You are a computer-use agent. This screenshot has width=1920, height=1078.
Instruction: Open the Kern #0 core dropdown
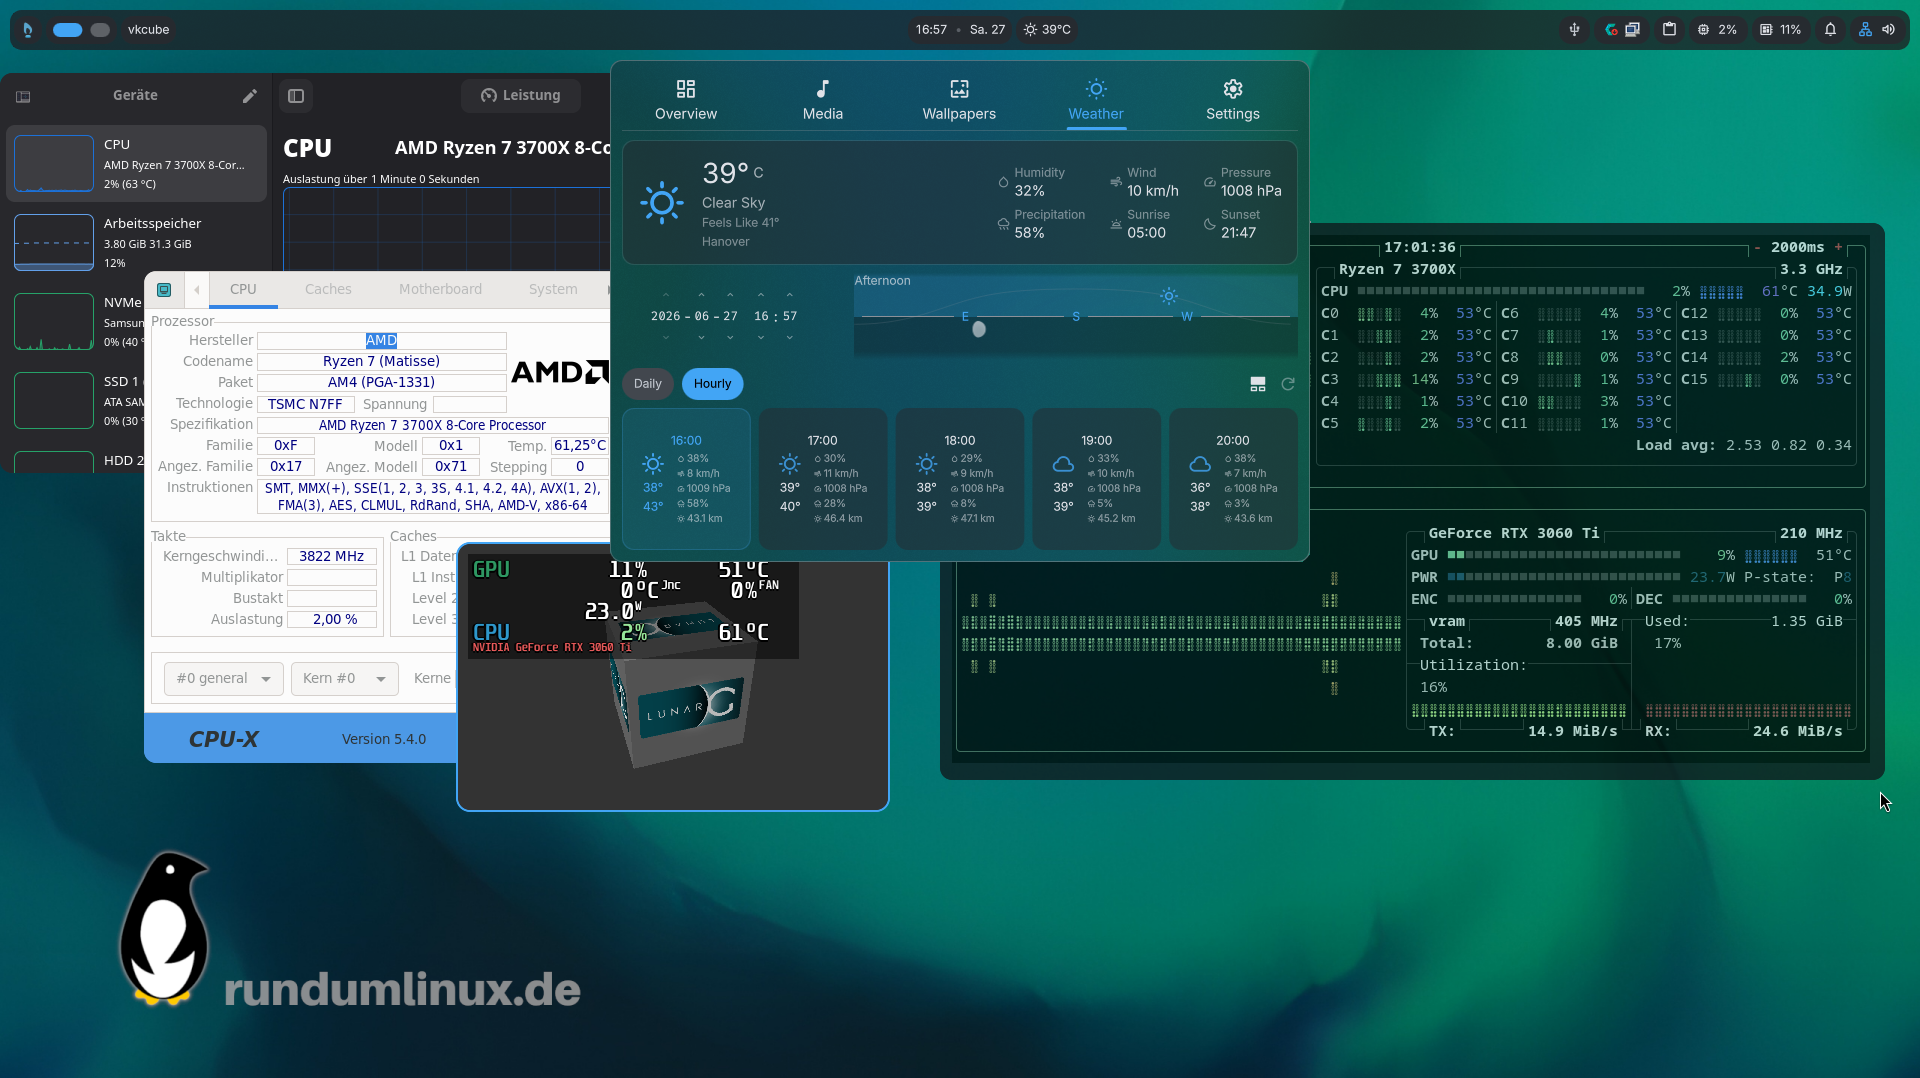click(x=344, y=679)
